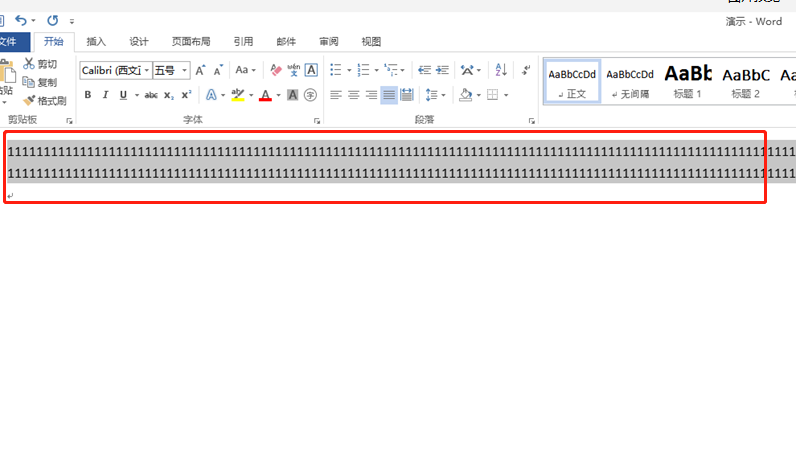The image size is (796, 449).
Task: Open the 字体 dialog launcher
Action: tap(317, 121)
